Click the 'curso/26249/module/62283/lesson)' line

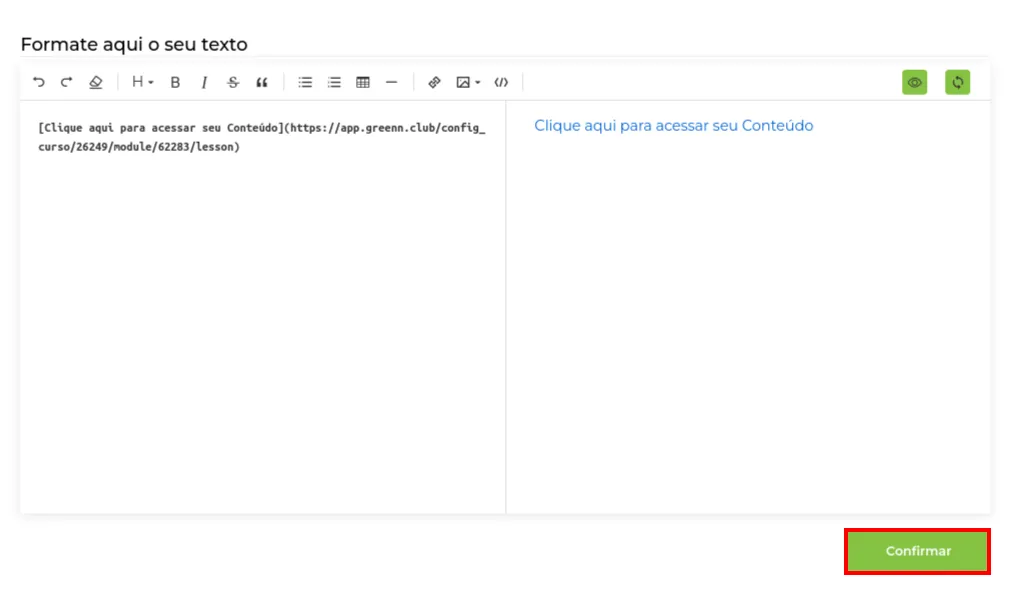coord(139,147)
